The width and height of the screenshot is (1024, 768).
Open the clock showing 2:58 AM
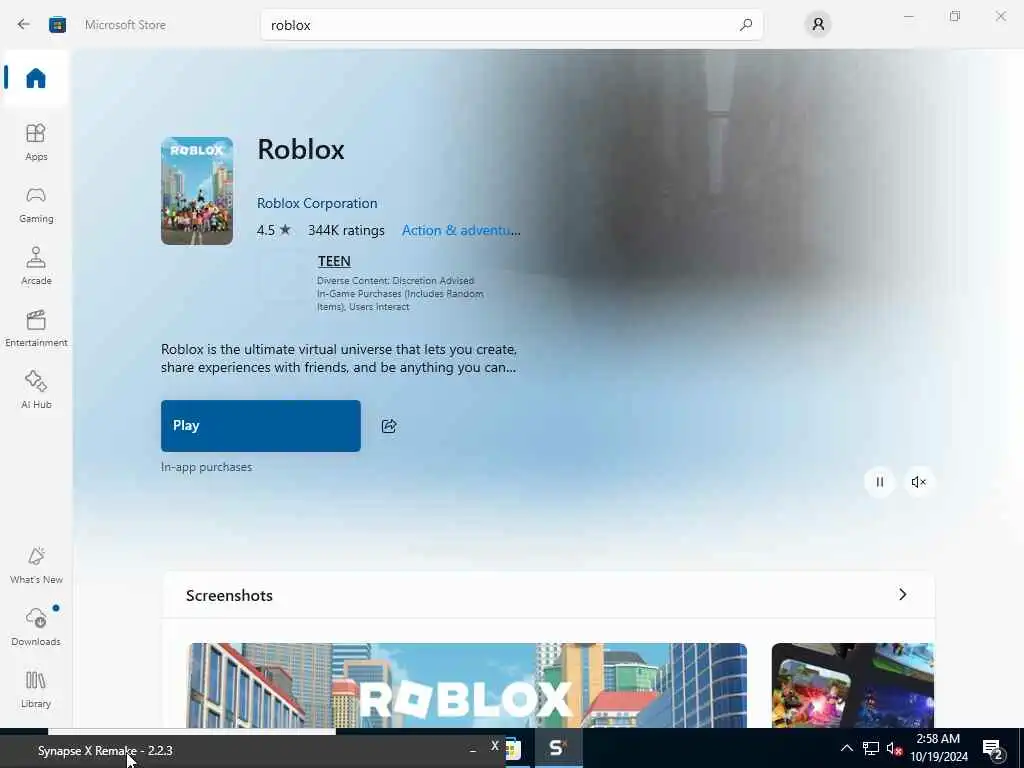[x=938, y=748]
